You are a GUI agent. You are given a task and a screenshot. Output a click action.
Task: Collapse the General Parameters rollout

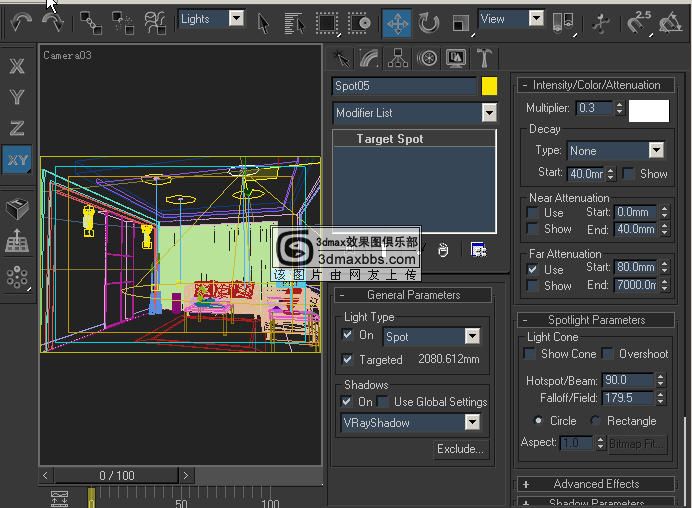(x=413, y=295)
